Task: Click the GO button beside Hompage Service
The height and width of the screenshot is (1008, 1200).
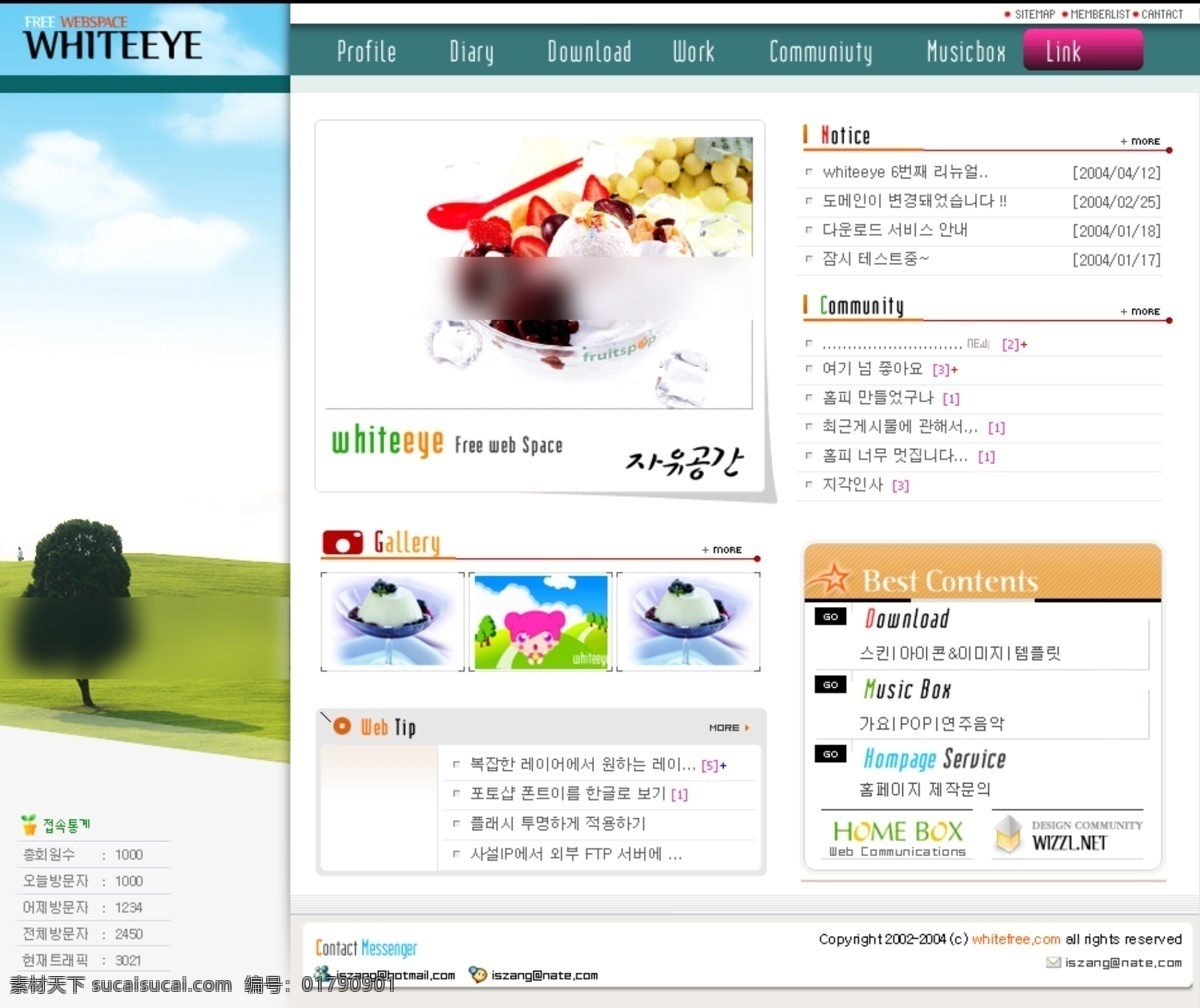Action: click(830, 754)
